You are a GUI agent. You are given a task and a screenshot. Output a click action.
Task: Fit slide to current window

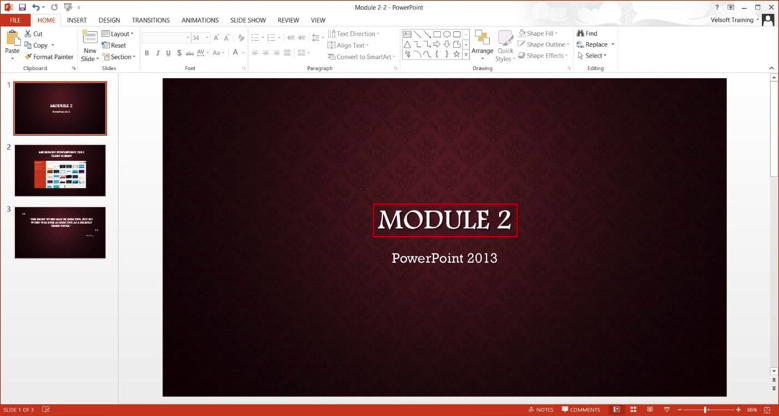(768, 410)
